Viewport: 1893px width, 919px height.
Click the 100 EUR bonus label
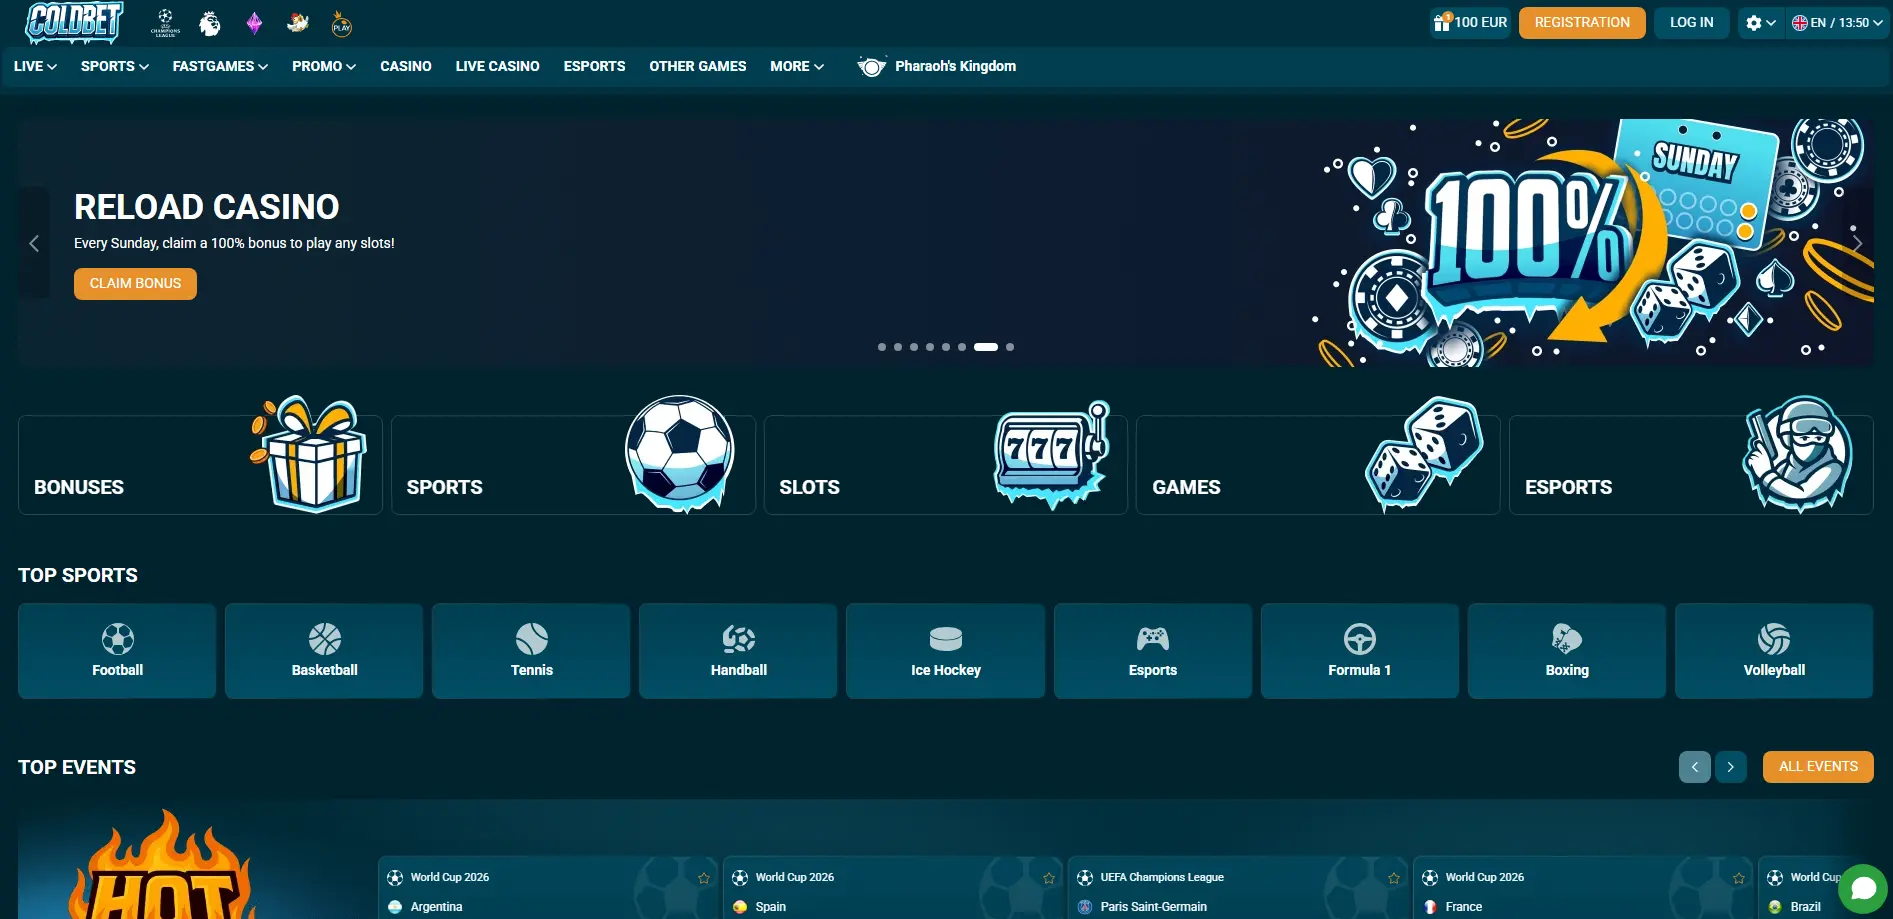[x=1480, y=22]
